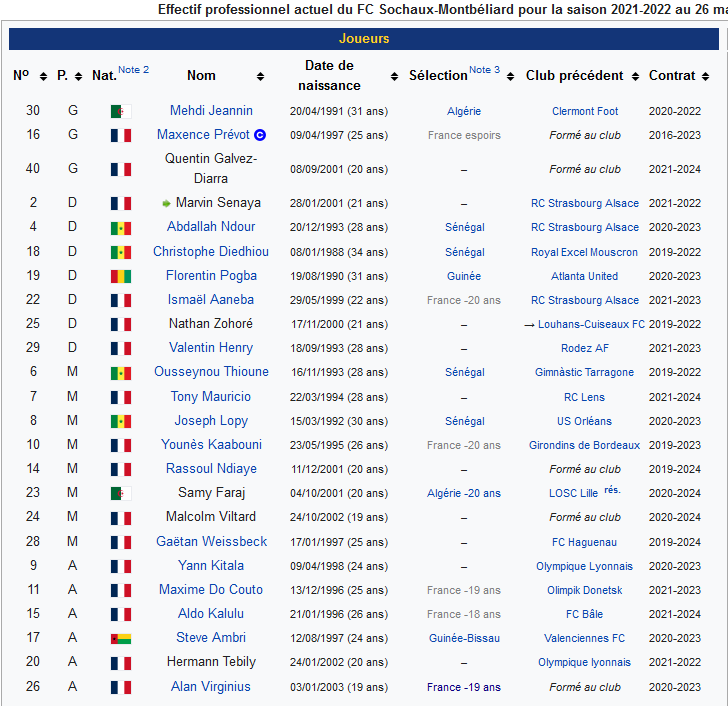Sort by Sélection column arrows
728x706 pixels.
[x=510, y=77]
